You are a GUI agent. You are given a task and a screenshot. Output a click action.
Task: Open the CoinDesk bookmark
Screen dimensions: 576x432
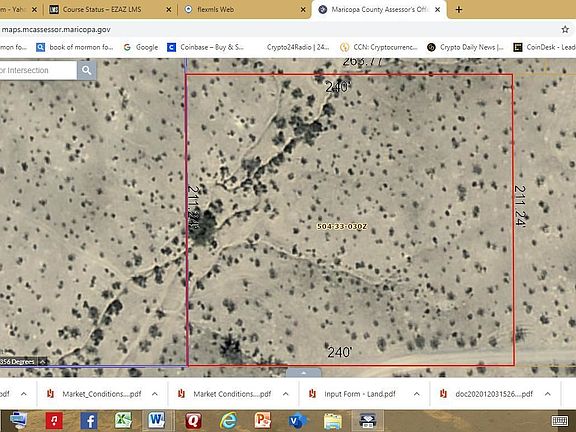(544, 47)
